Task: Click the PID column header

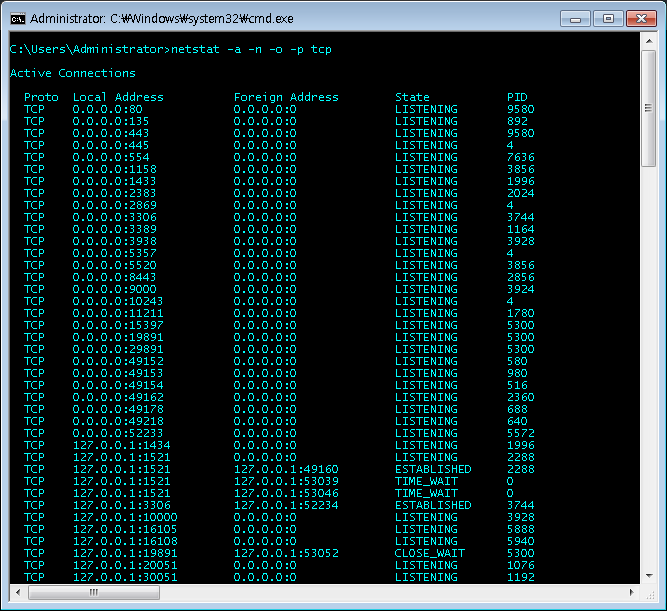Action: (x=517, y=97)
